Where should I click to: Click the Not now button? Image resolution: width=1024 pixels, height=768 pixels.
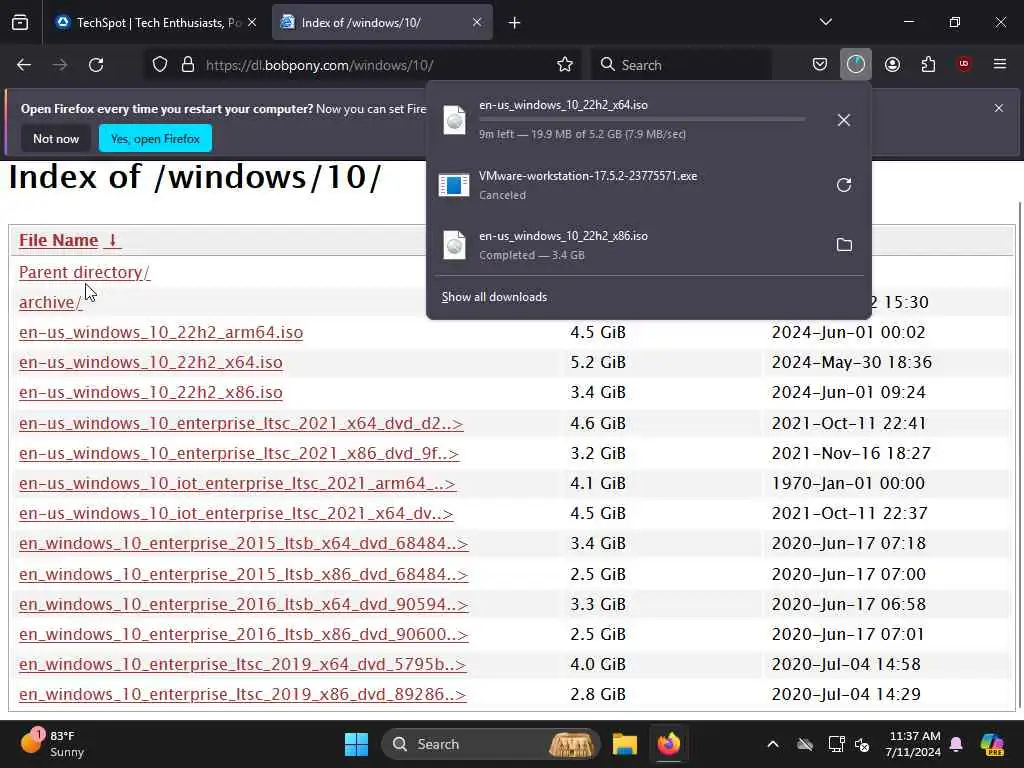pyautogui.click(x=56, y=138)
